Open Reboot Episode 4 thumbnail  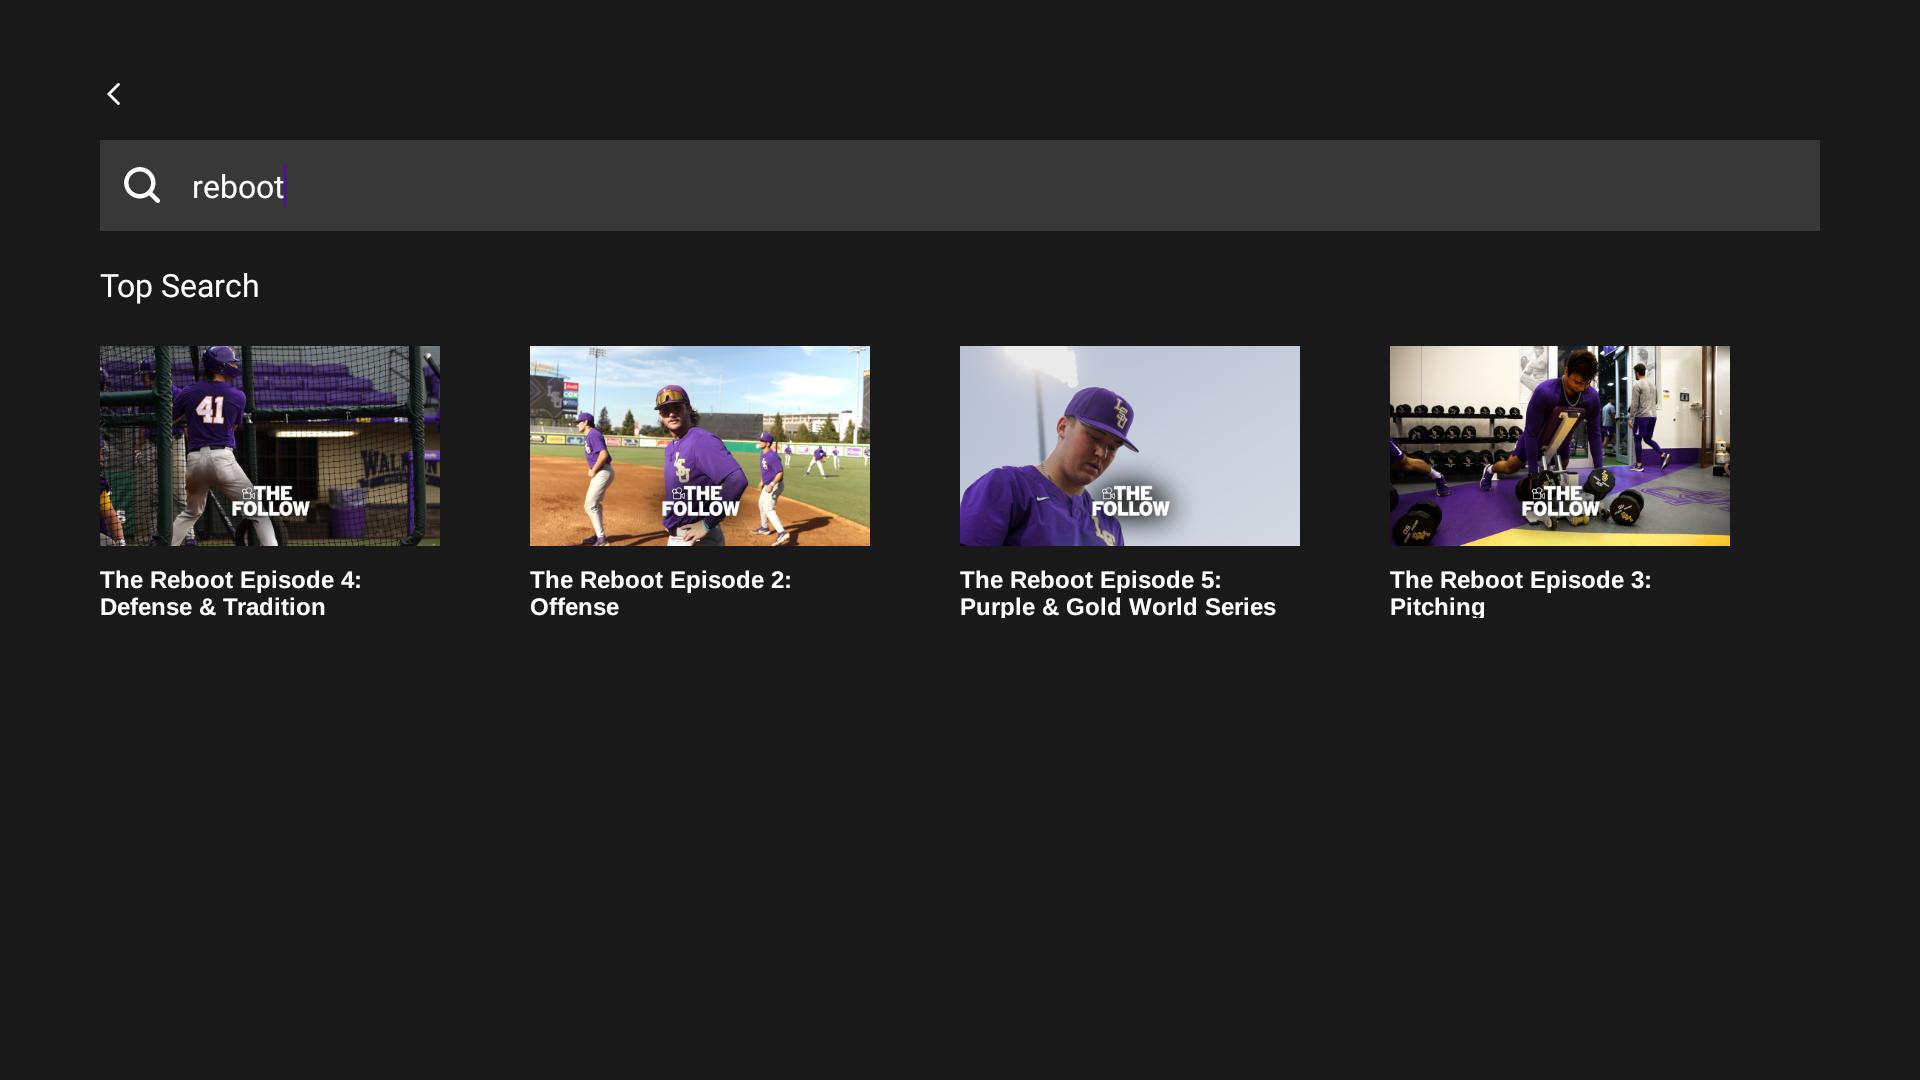270,446
